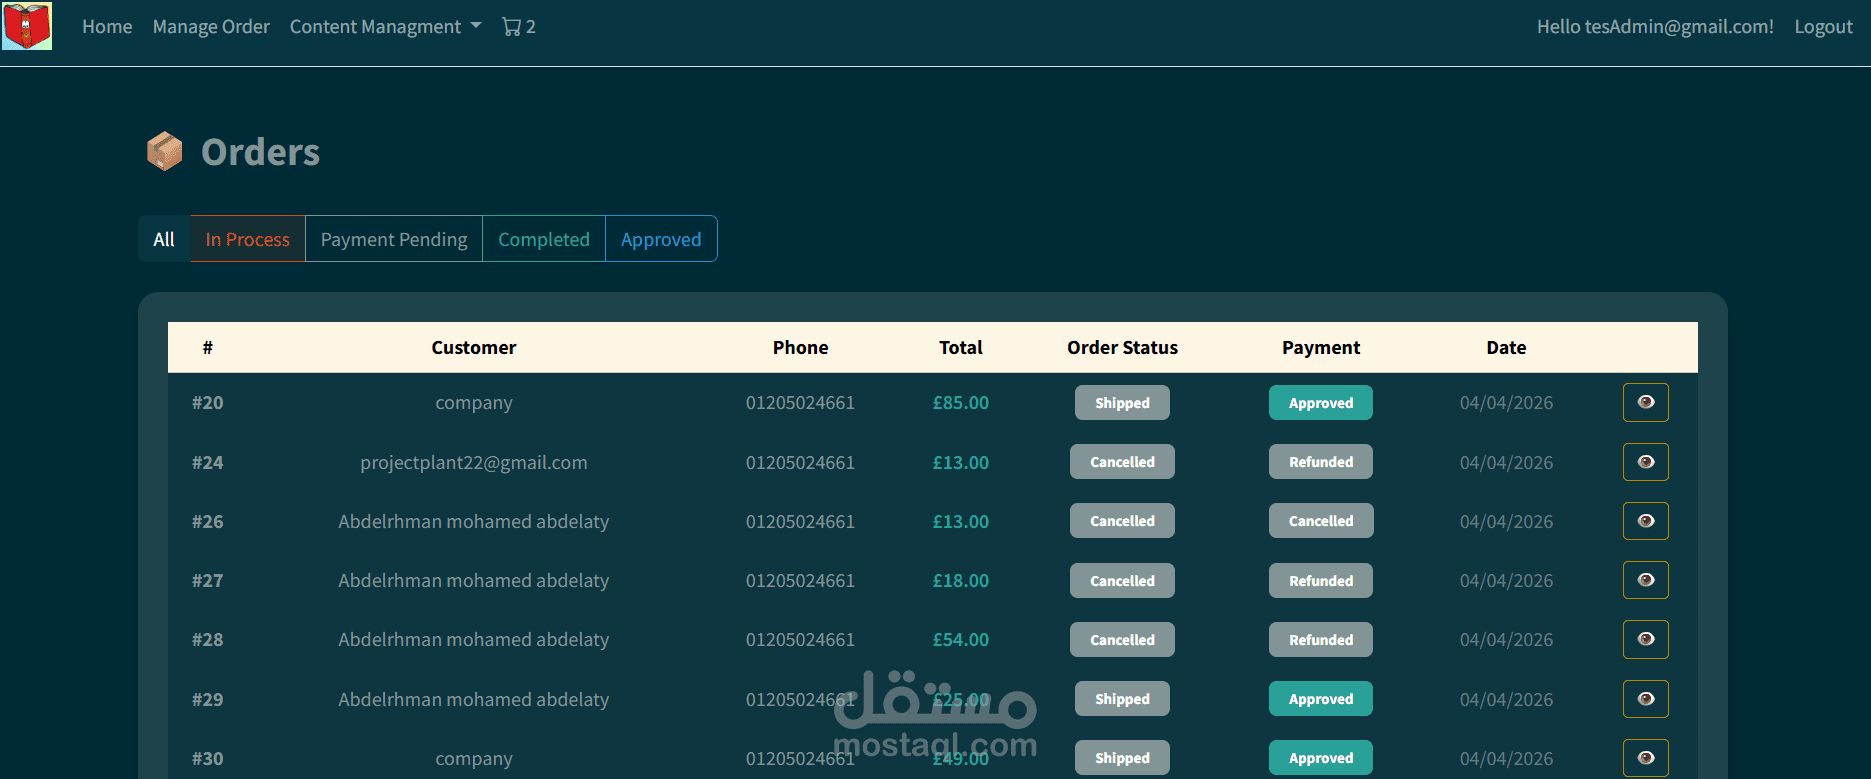The image size is (1871, 779).
Task: Click Cancelled order status badge of order #26
Action: (x=1122, y=521)
